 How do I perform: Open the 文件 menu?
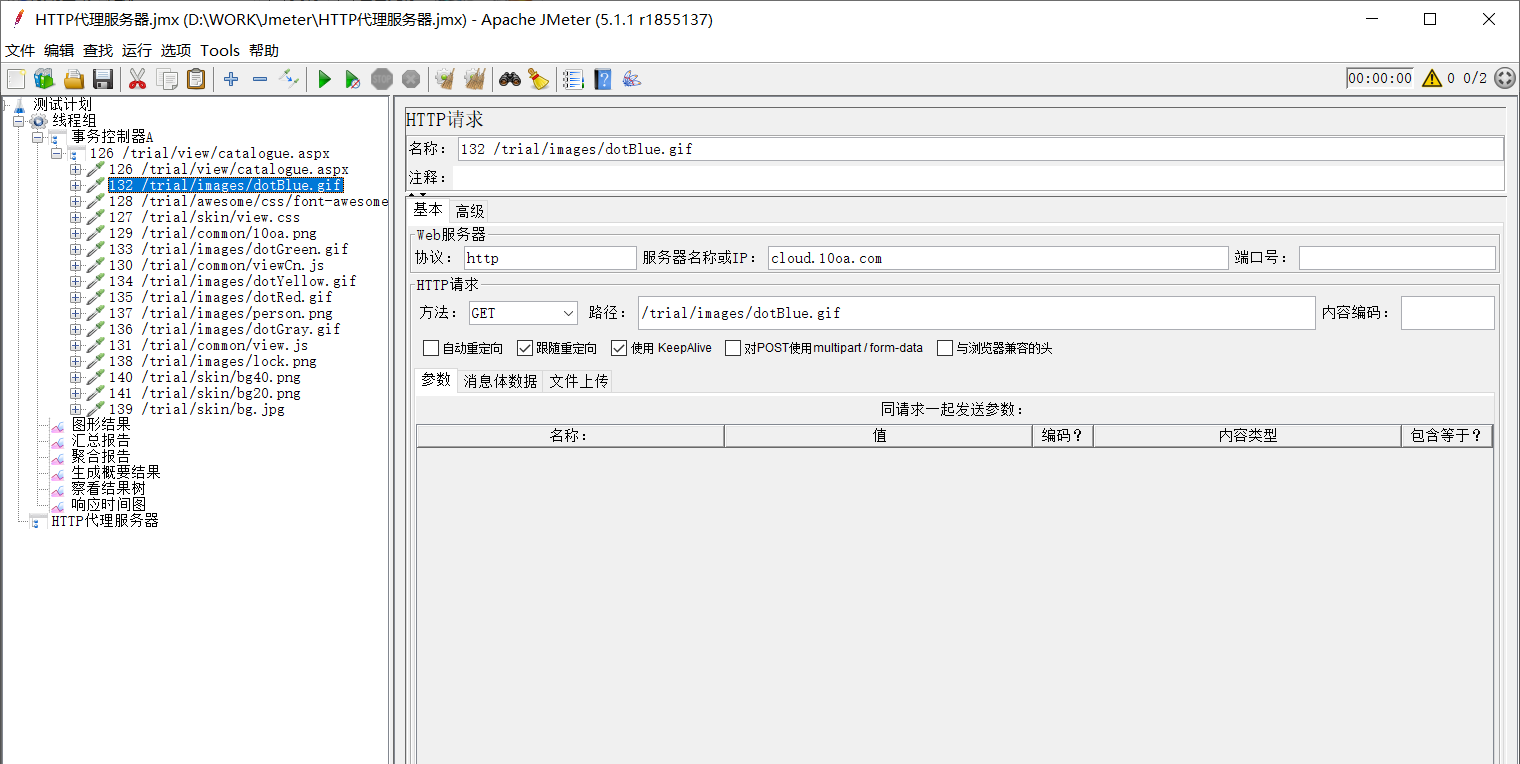pos(20,50)
